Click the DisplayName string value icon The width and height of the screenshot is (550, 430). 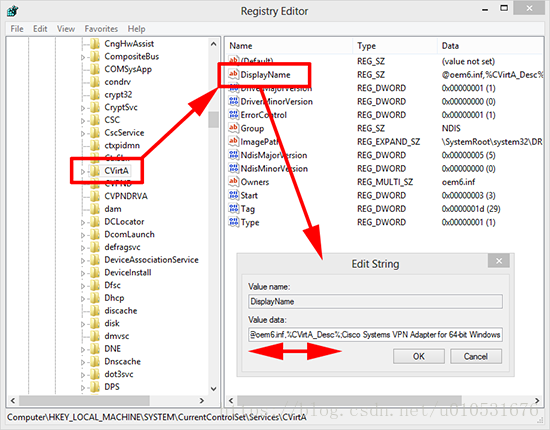[x=233, y=74]
